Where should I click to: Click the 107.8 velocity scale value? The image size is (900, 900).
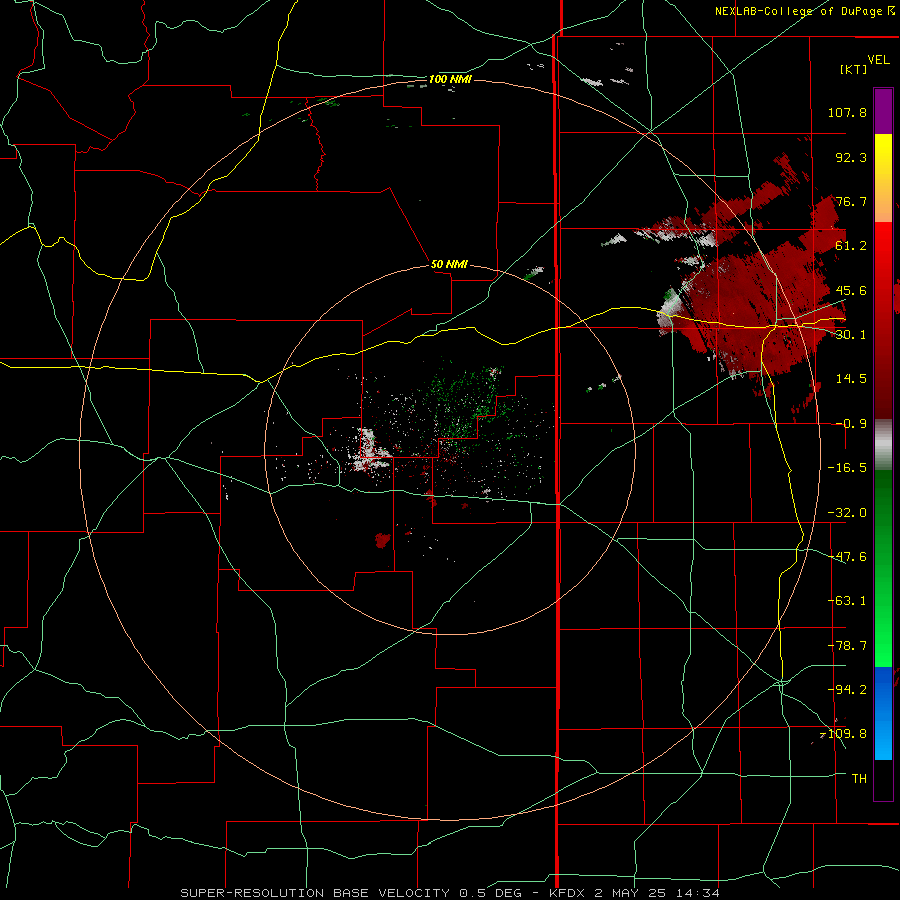pos(847,112)
